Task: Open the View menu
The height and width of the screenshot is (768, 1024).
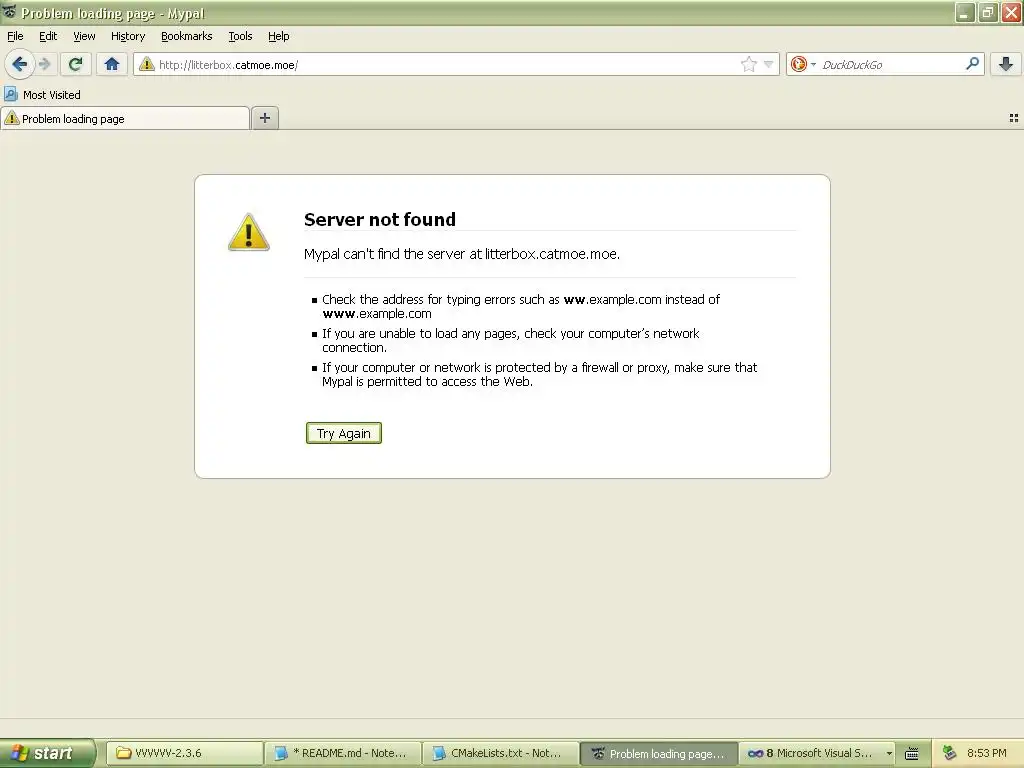Action: [84, 36]
